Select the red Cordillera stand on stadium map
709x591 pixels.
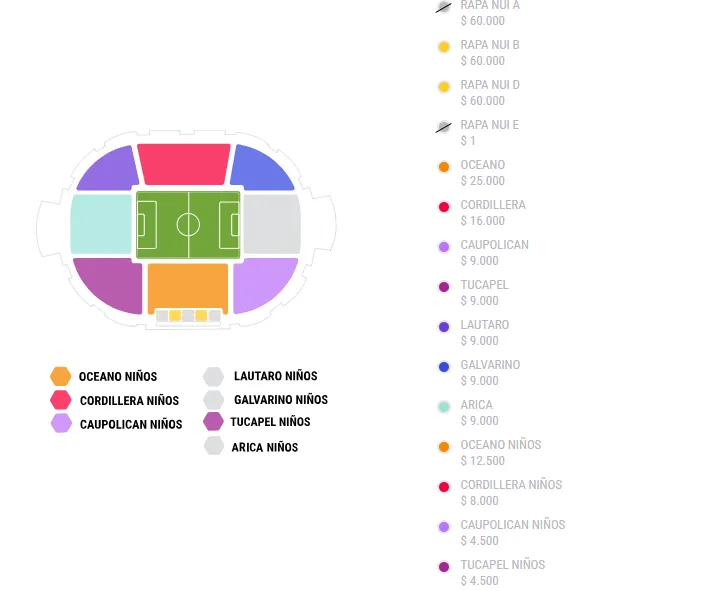(x=184, y=164)
